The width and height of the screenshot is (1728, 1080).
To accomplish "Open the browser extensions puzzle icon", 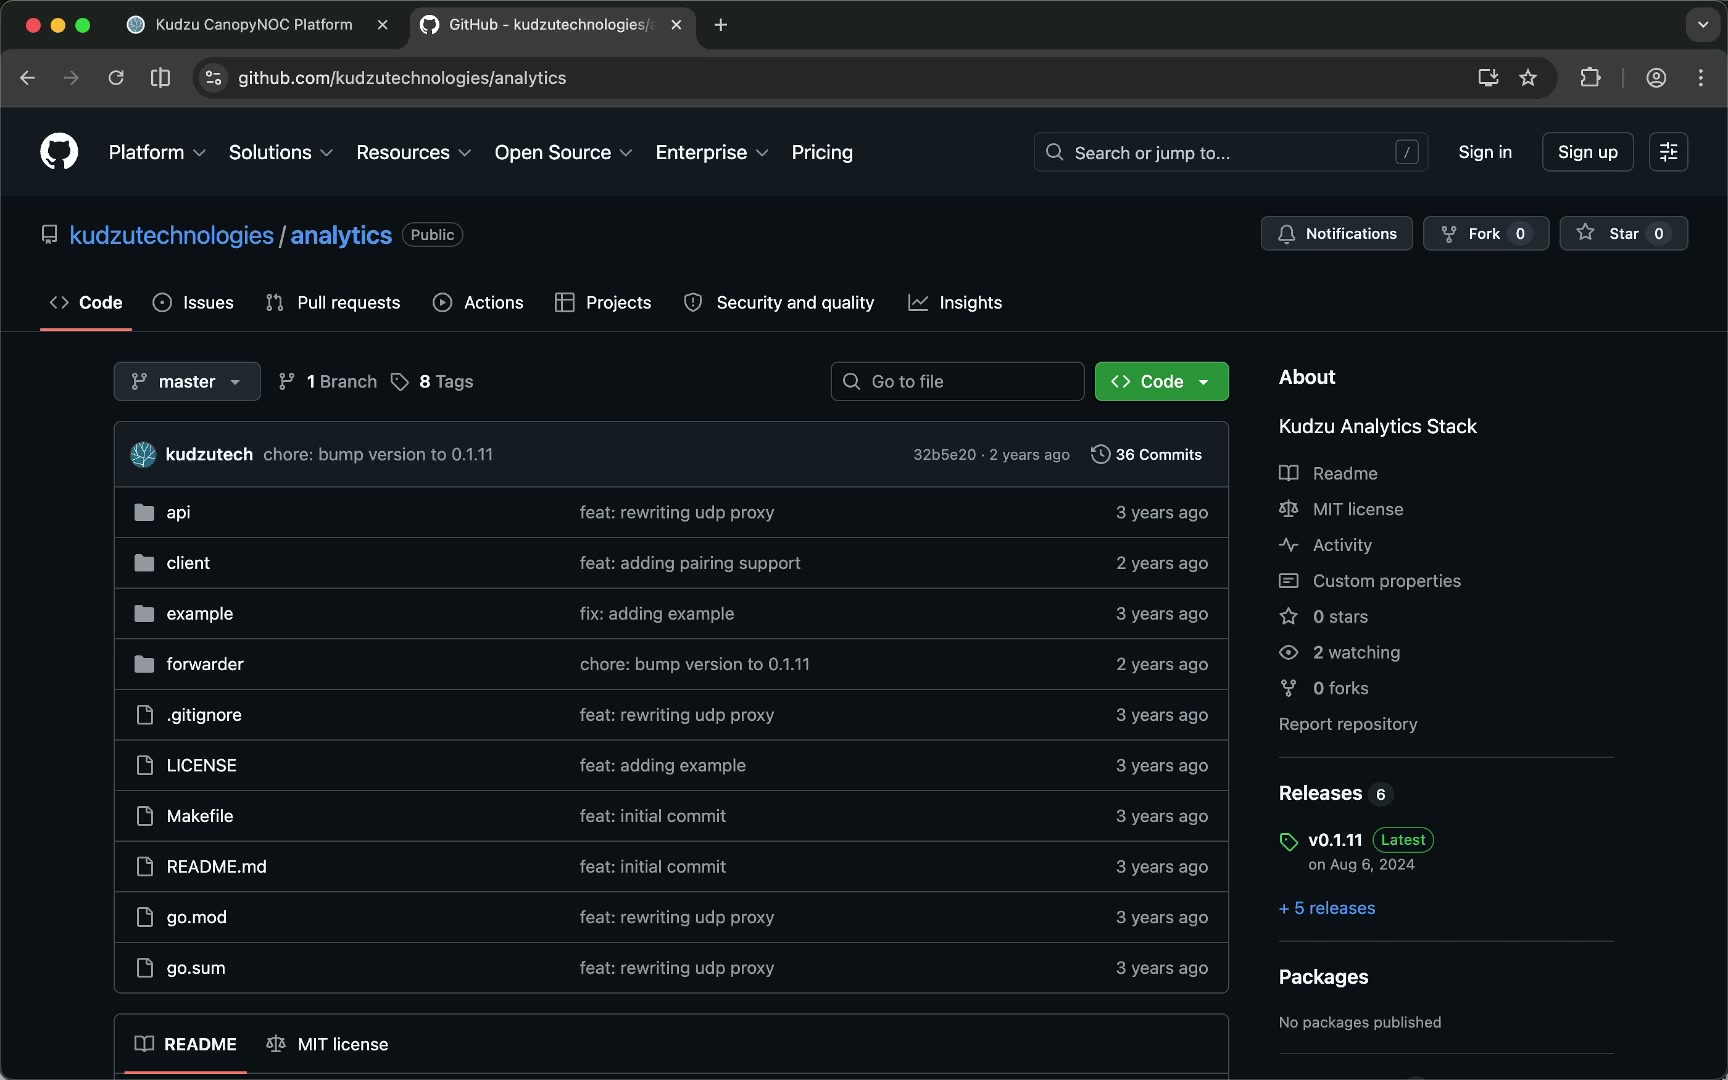I will coord(1590,78).
